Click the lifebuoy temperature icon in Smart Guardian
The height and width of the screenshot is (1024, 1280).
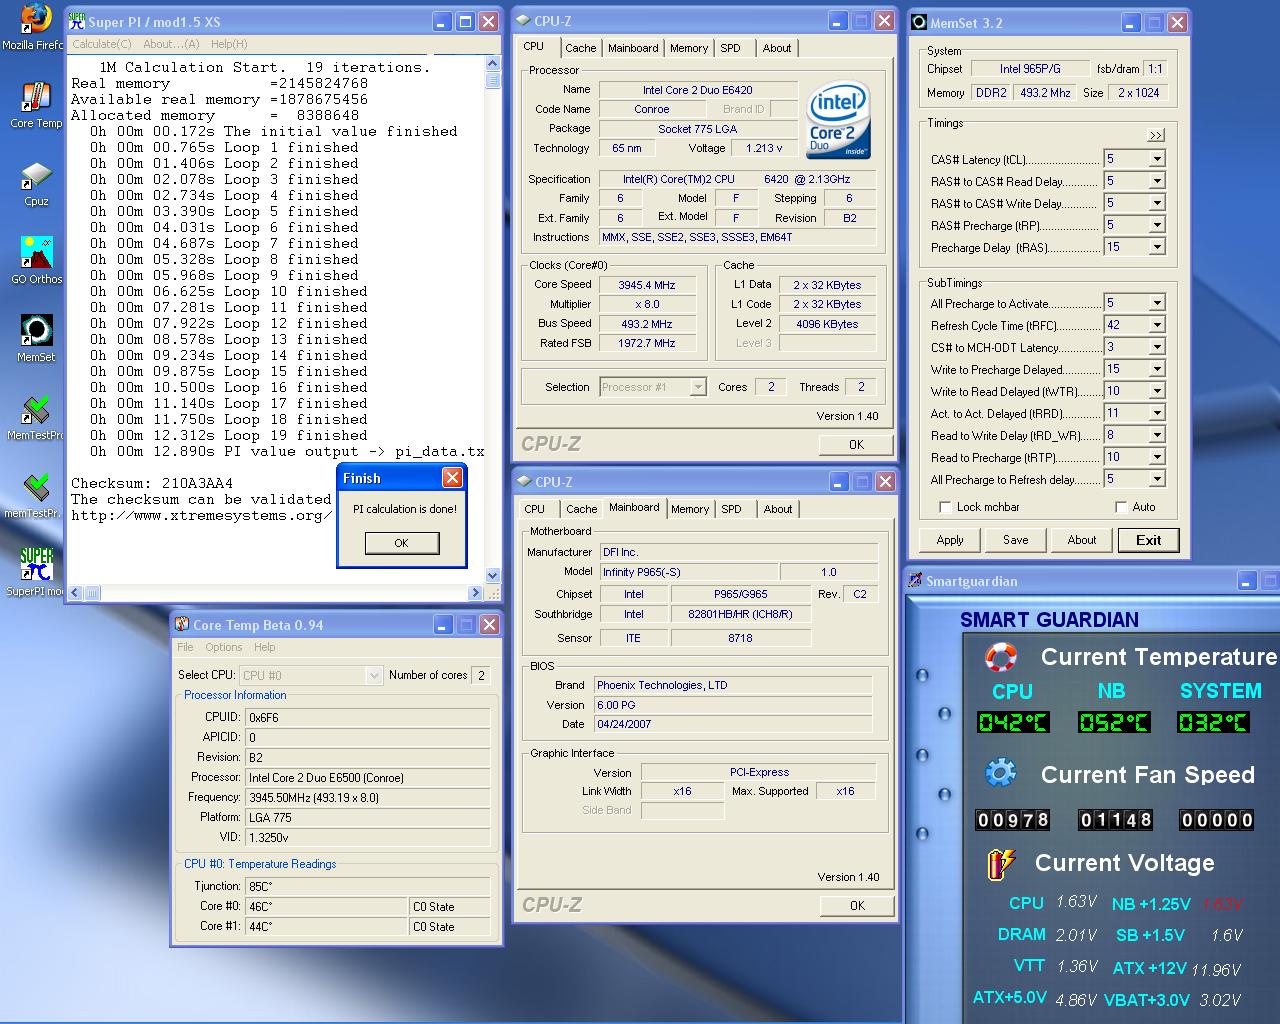coord(1001,657)
